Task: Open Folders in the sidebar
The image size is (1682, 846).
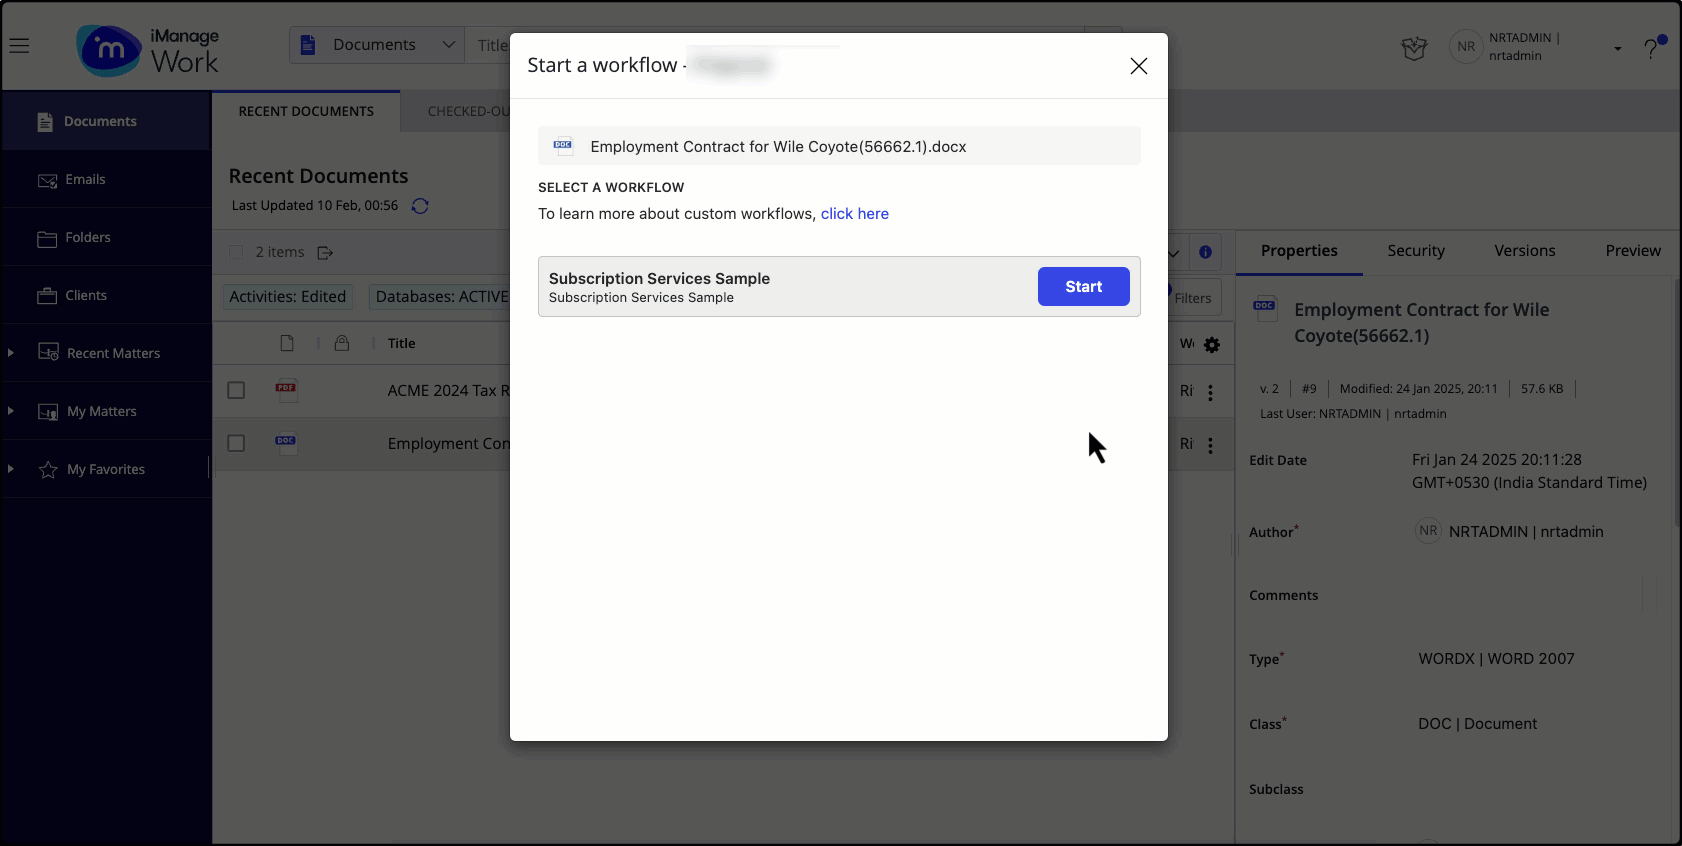Action: (x=106, y=237)
